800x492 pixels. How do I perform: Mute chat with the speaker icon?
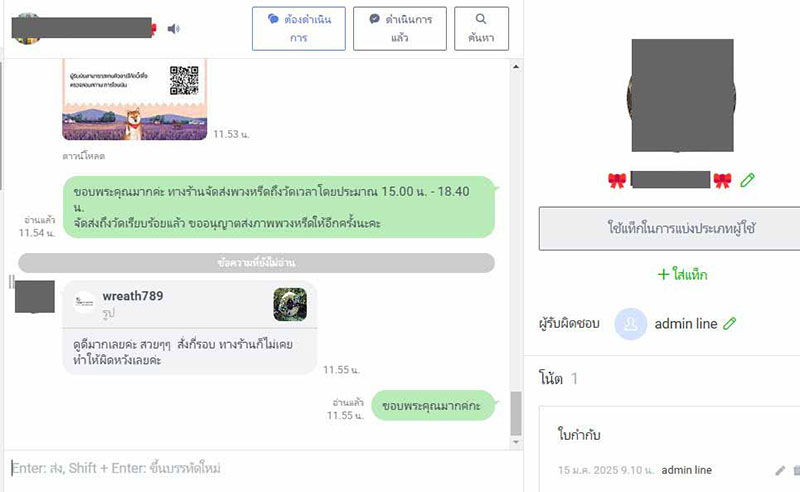pyautogui.click(x=173, y=29)
